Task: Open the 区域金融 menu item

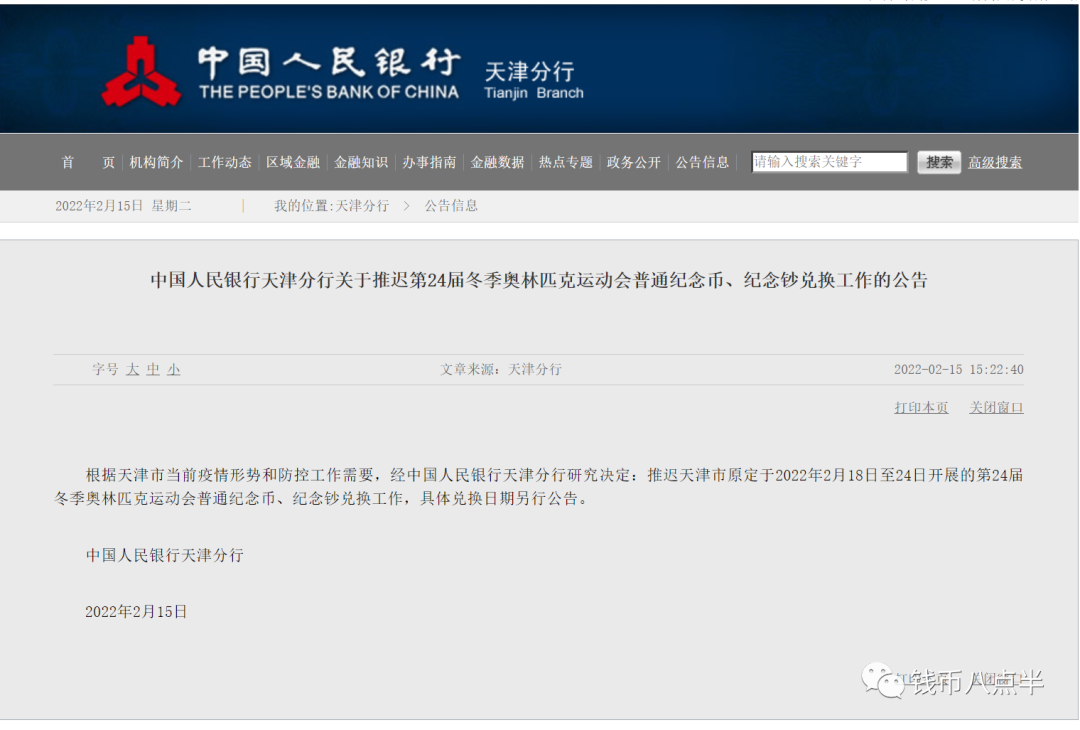Action: click(x=293, y=163)
